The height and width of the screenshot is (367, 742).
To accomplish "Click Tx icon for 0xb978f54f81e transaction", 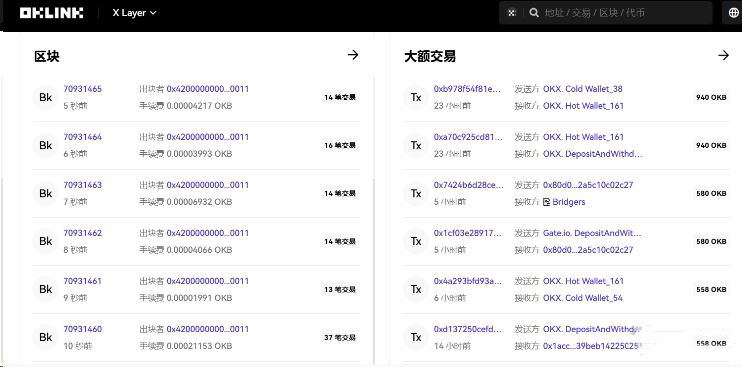I will tap(416, 97).
